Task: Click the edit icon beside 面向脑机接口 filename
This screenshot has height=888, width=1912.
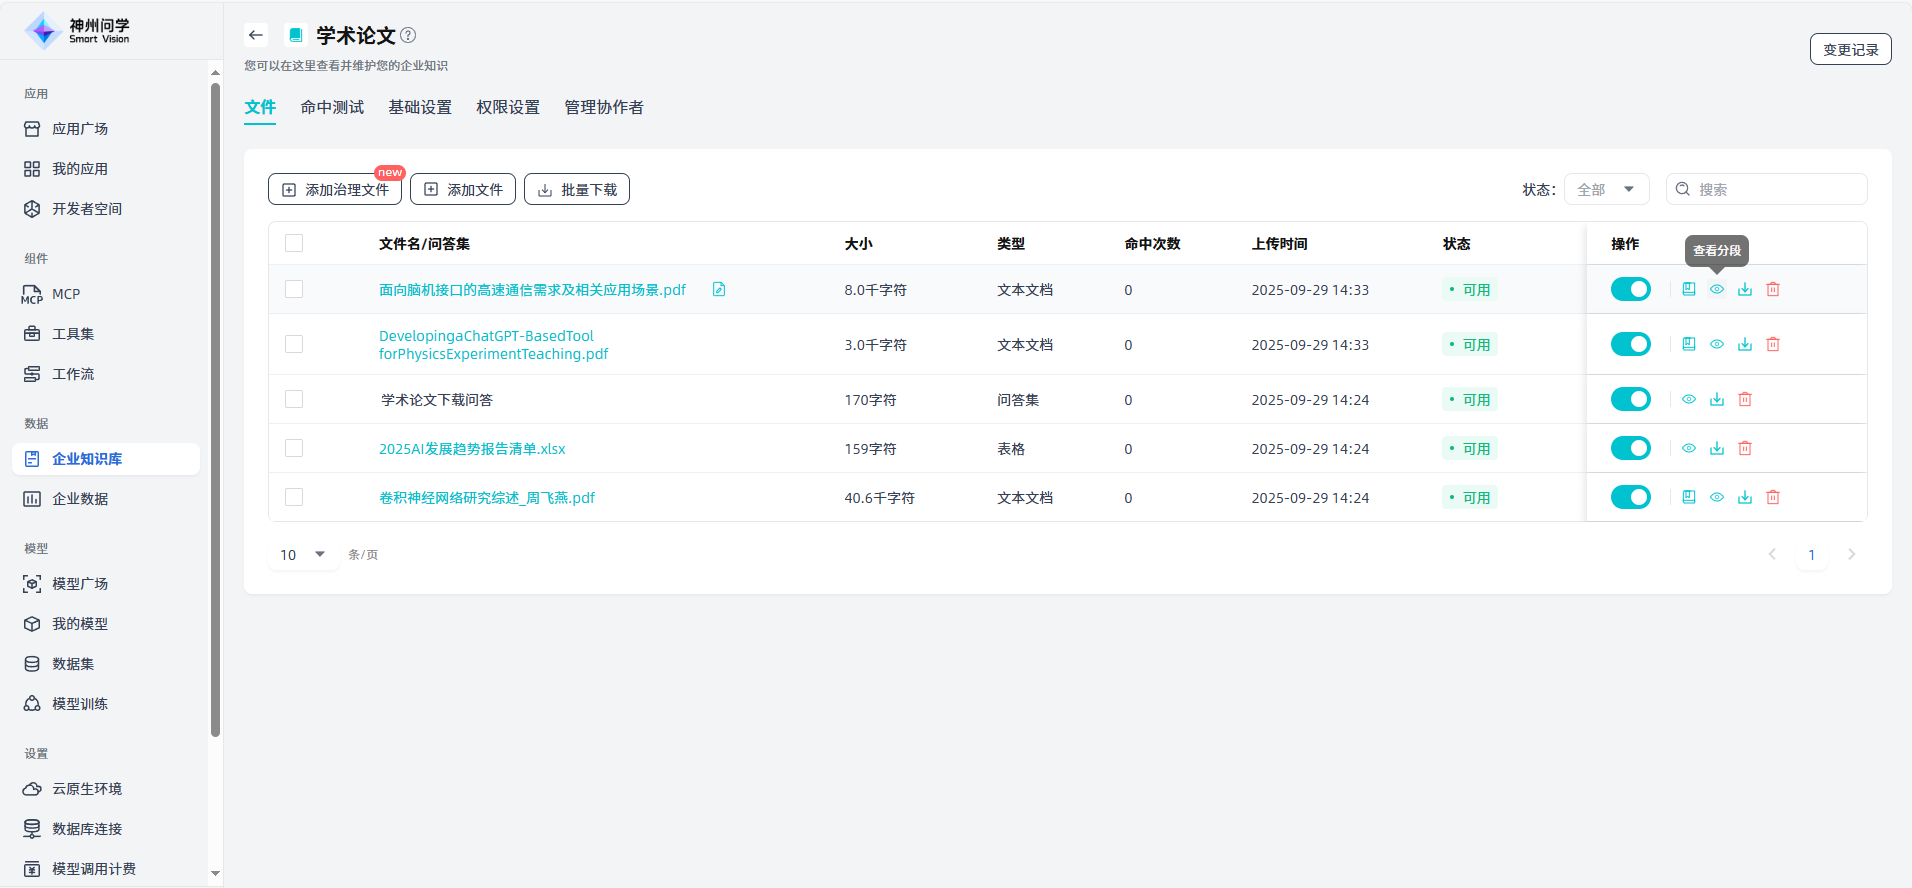Action: tap(718, 289)
